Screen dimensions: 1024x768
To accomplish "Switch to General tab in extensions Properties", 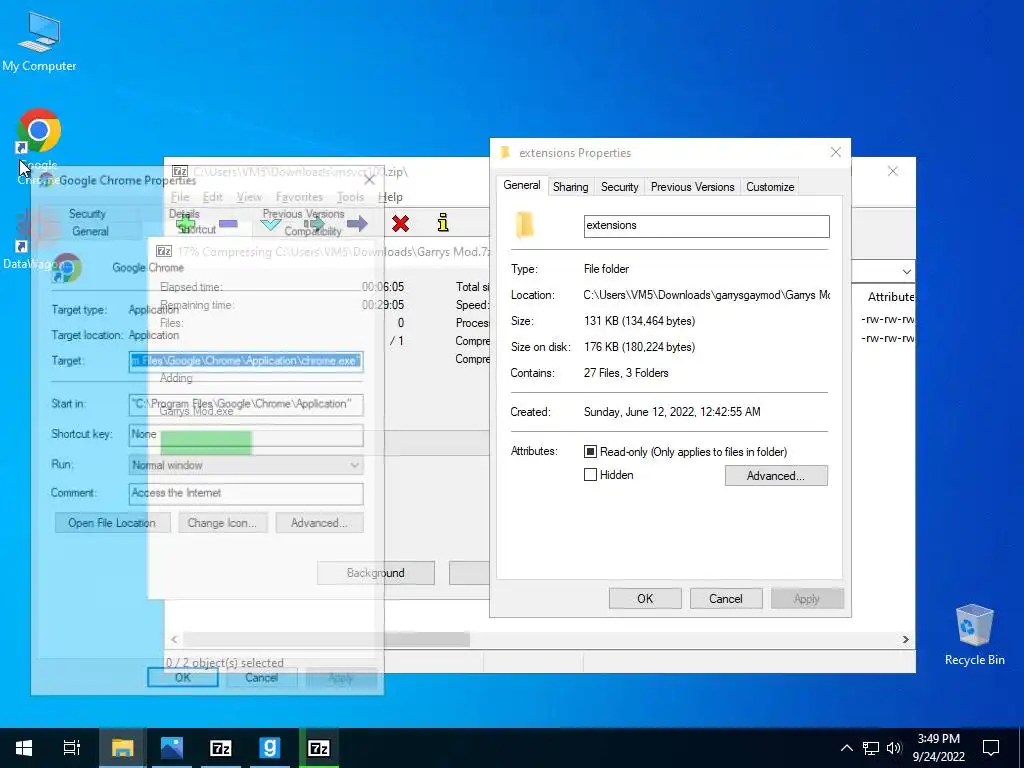I will point(522,185).
